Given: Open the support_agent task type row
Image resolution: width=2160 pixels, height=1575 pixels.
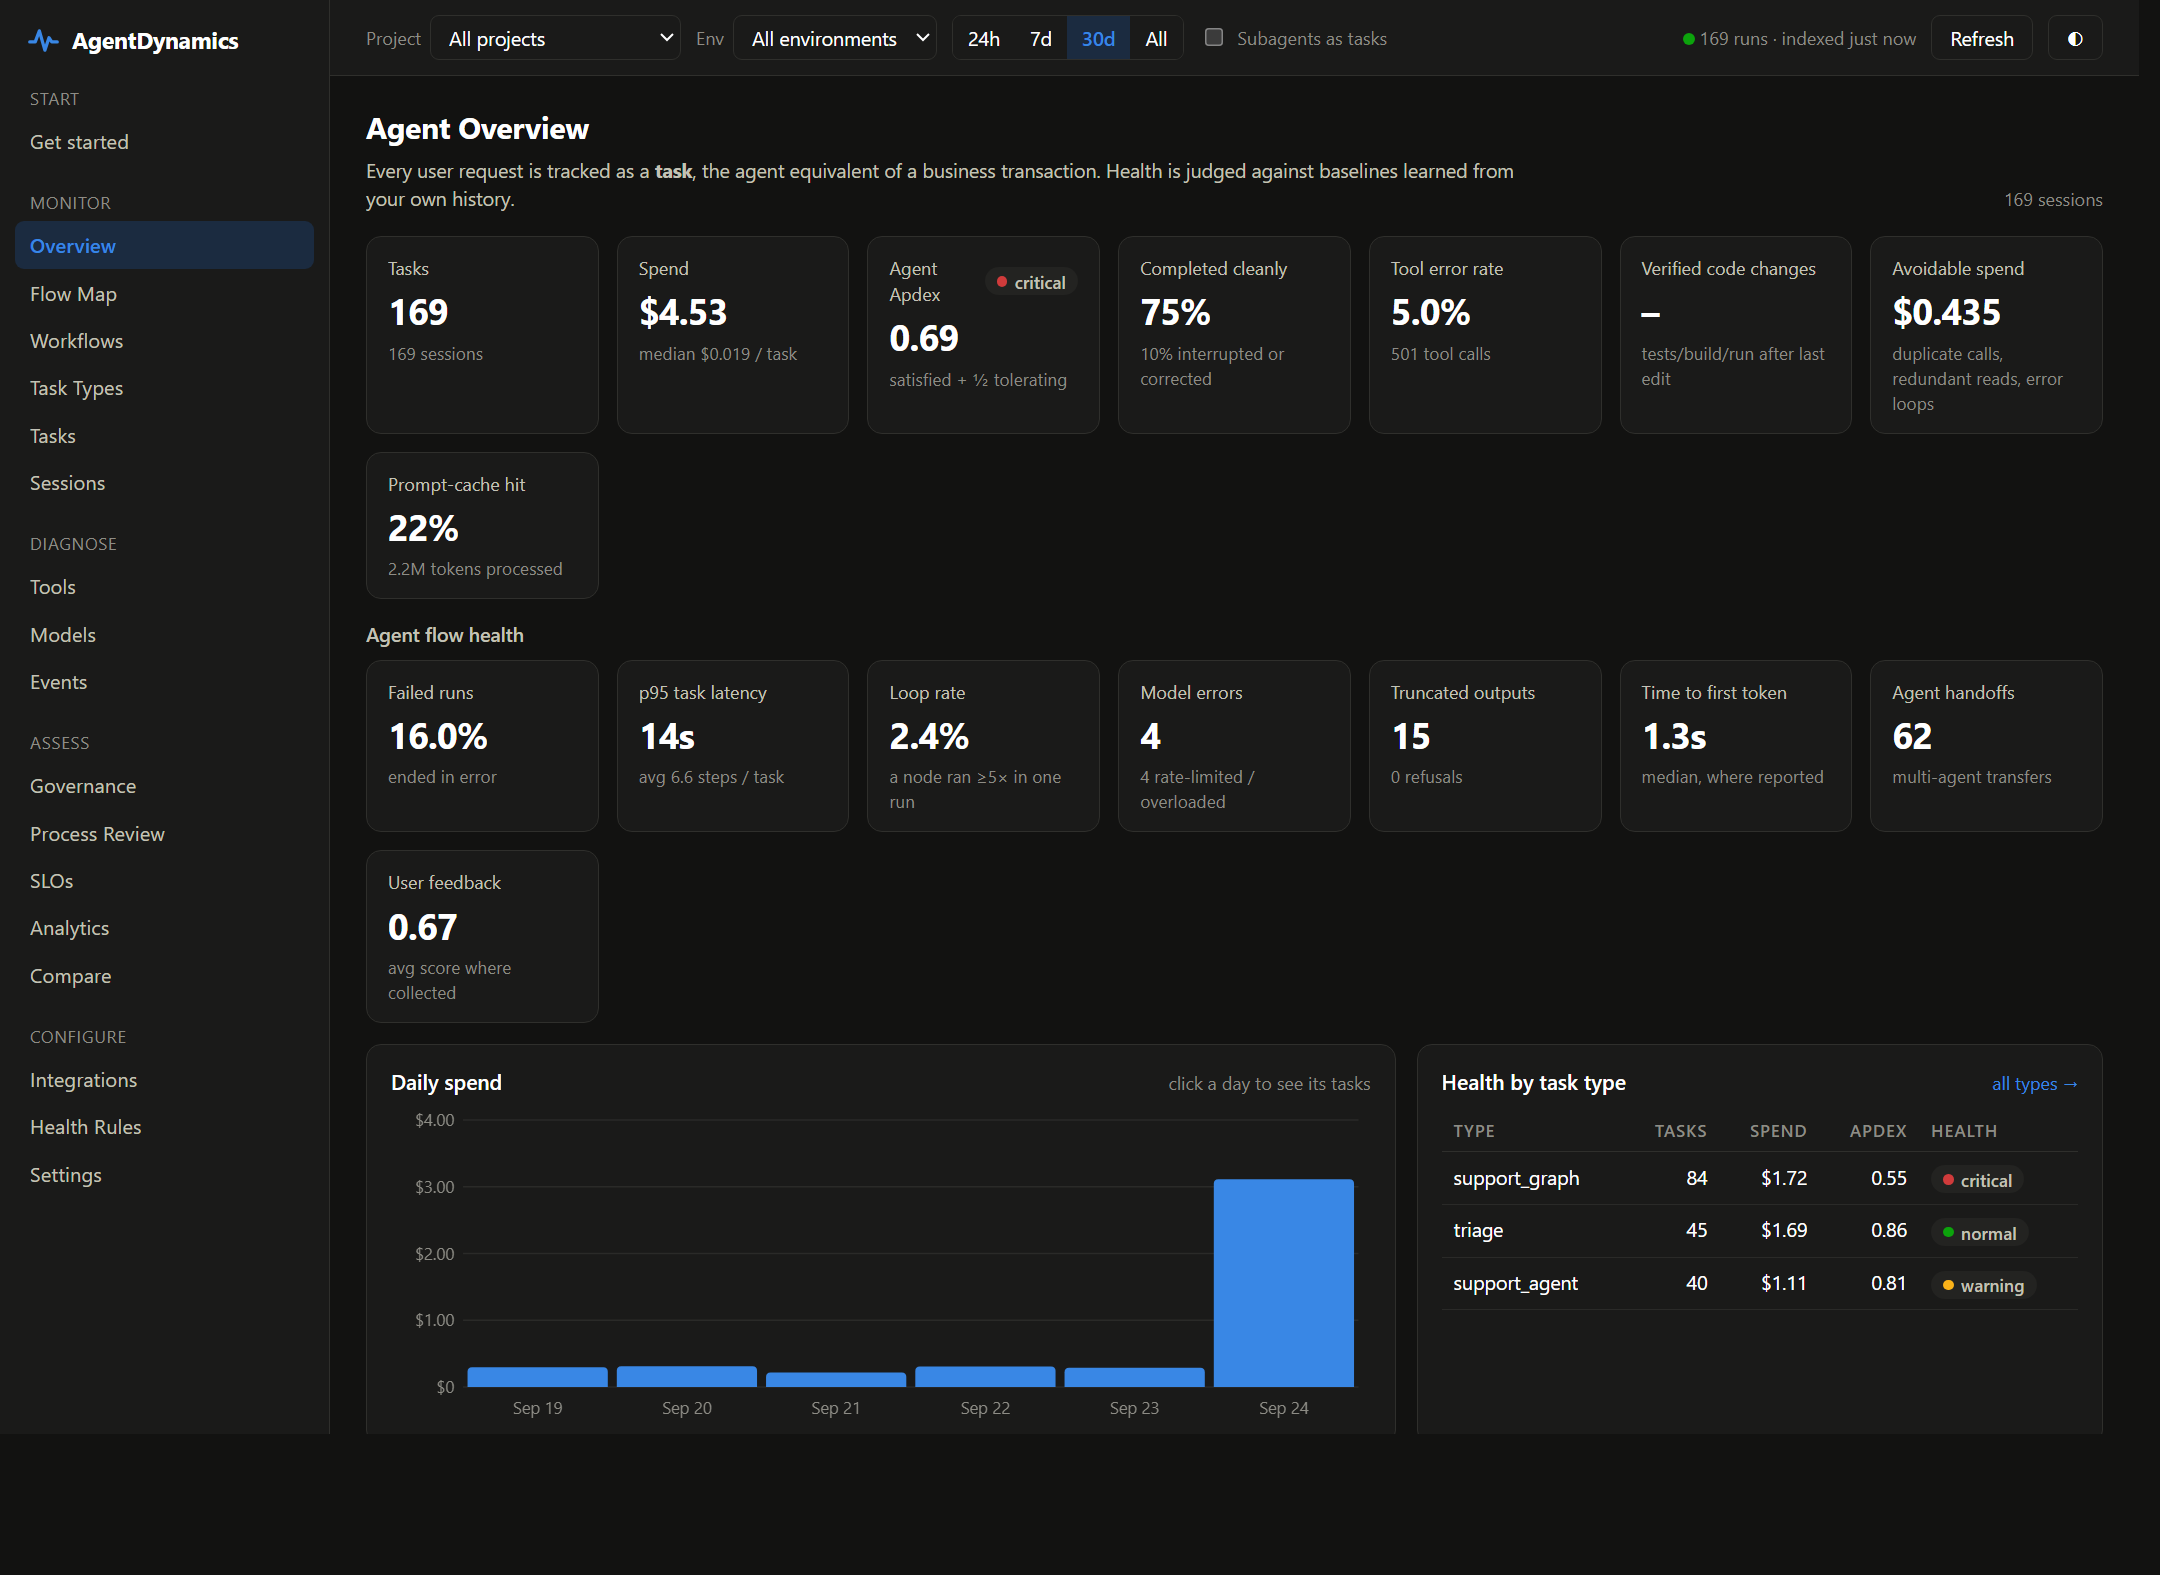Looking at the screenshot, I should 1759,1284.
